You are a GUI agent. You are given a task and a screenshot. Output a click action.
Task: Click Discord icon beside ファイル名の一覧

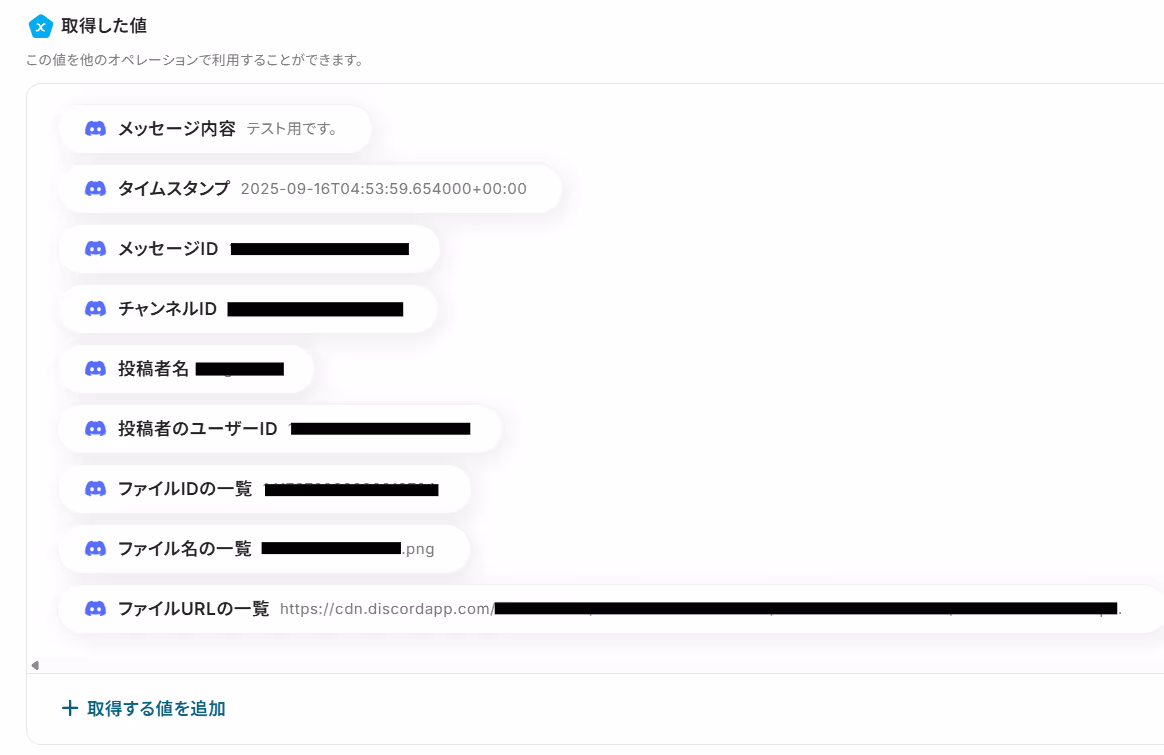pos(95,549)
